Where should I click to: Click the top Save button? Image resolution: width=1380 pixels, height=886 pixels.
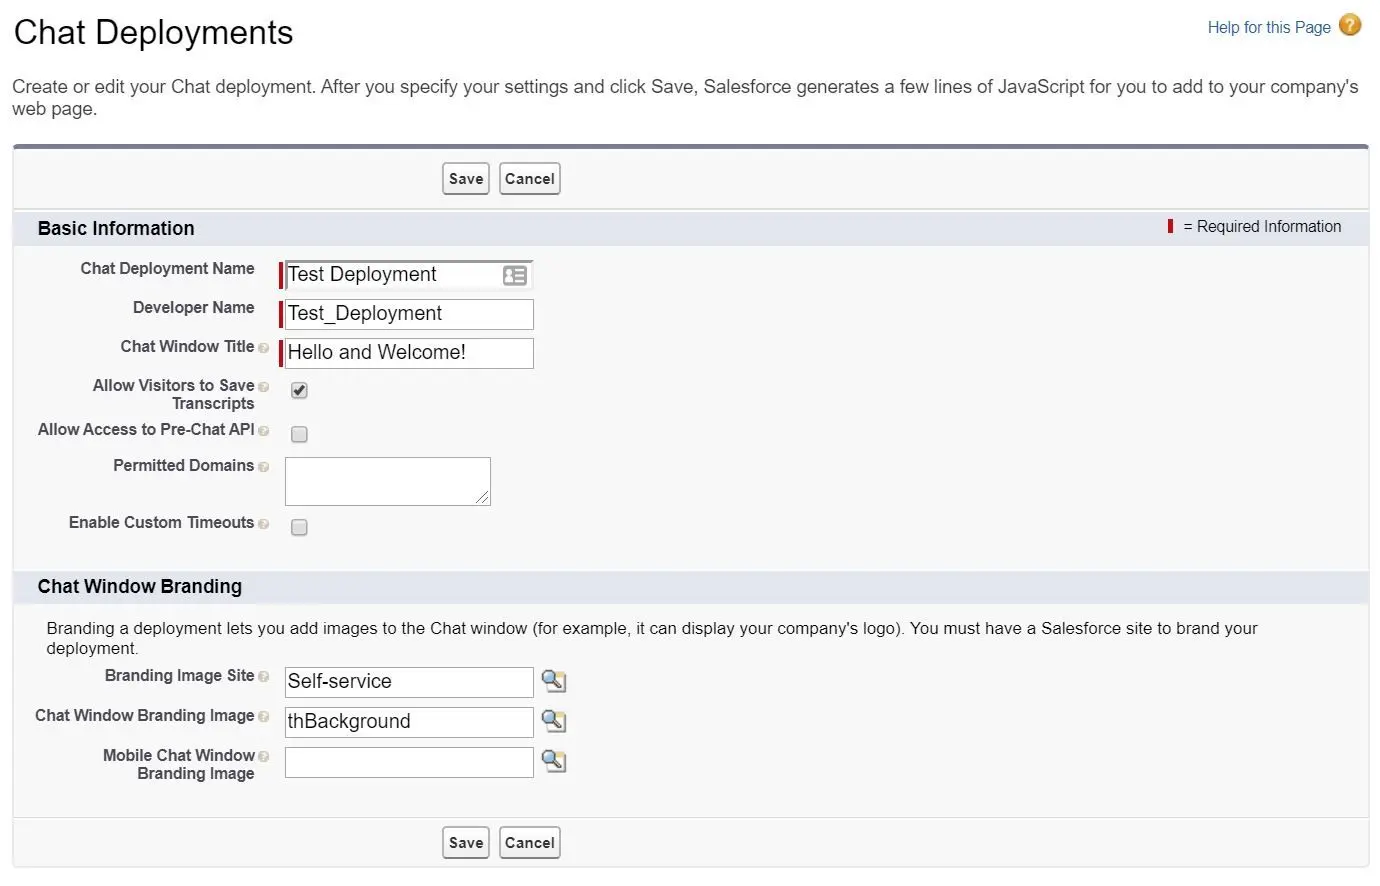pos(466,179)
